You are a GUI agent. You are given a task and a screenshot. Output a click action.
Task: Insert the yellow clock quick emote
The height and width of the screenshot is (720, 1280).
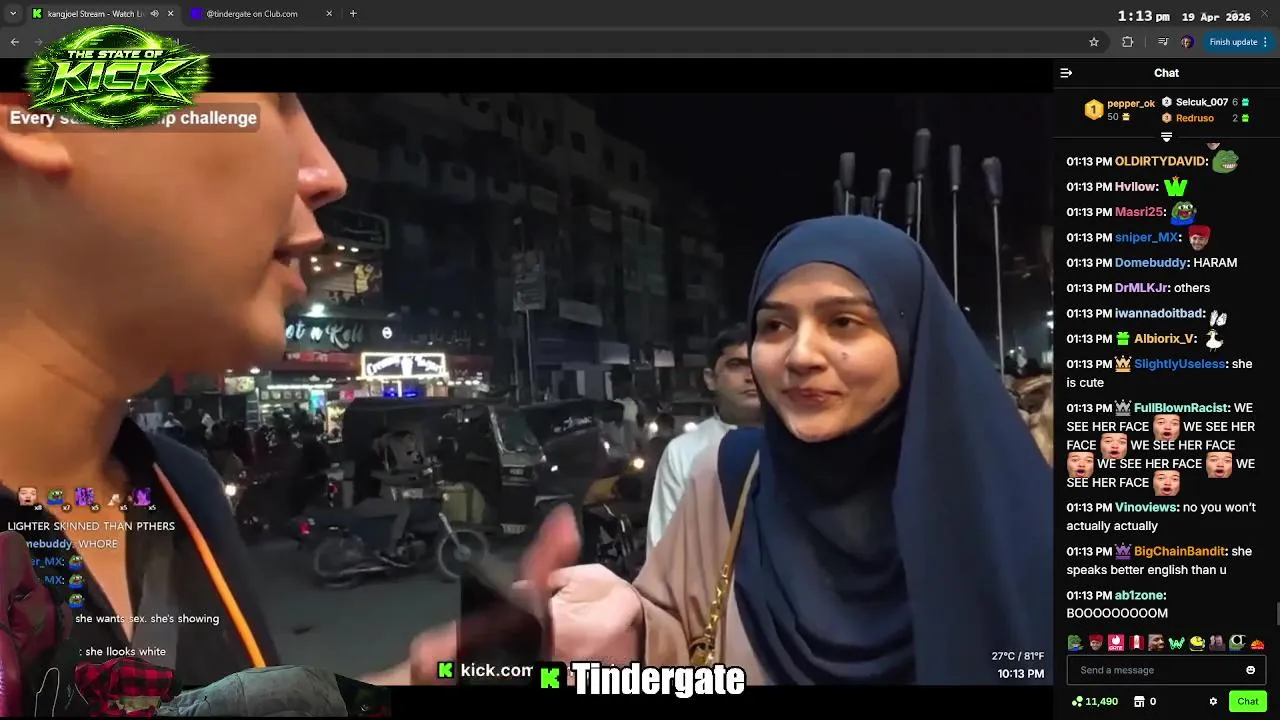tap(1197, 643)
